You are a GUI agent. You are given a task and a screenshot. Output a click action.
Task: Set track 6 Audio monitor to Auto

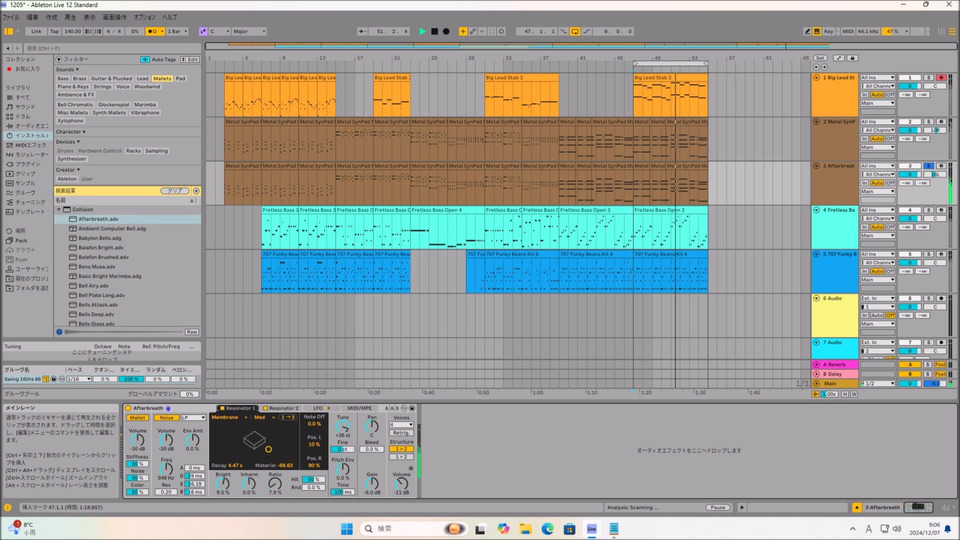[877, 315]
